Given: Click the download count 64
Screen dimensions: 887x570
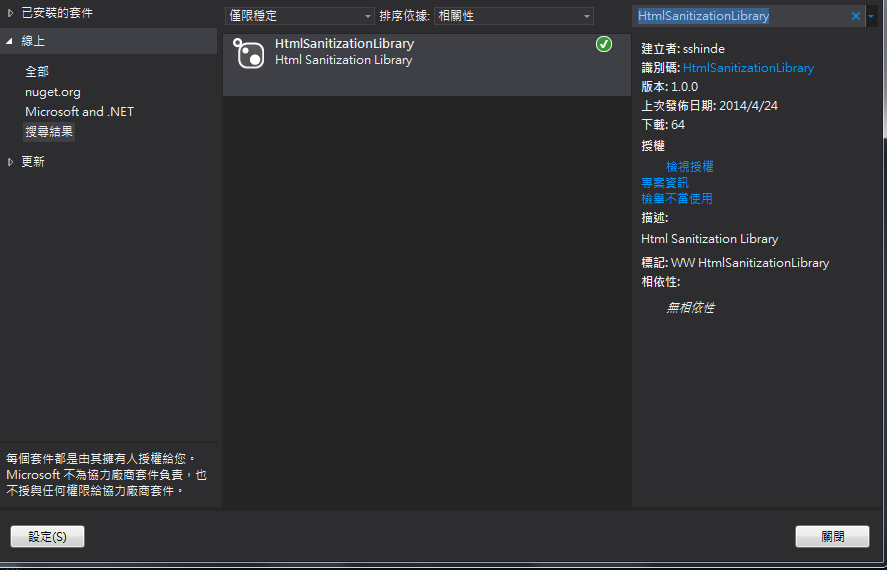Looking at the screenshot, I should point(678,124).
